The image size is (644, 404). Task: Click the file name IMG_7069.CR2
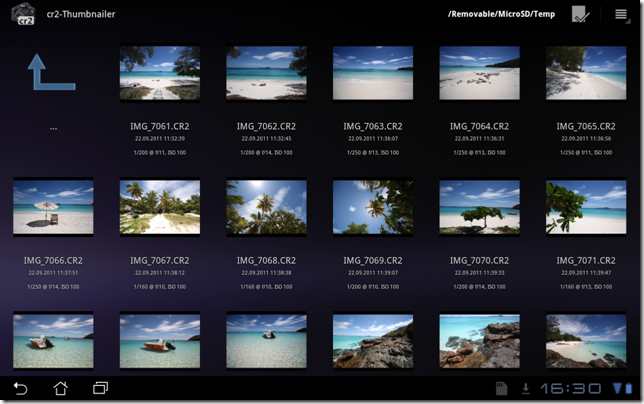click(373, 261)
